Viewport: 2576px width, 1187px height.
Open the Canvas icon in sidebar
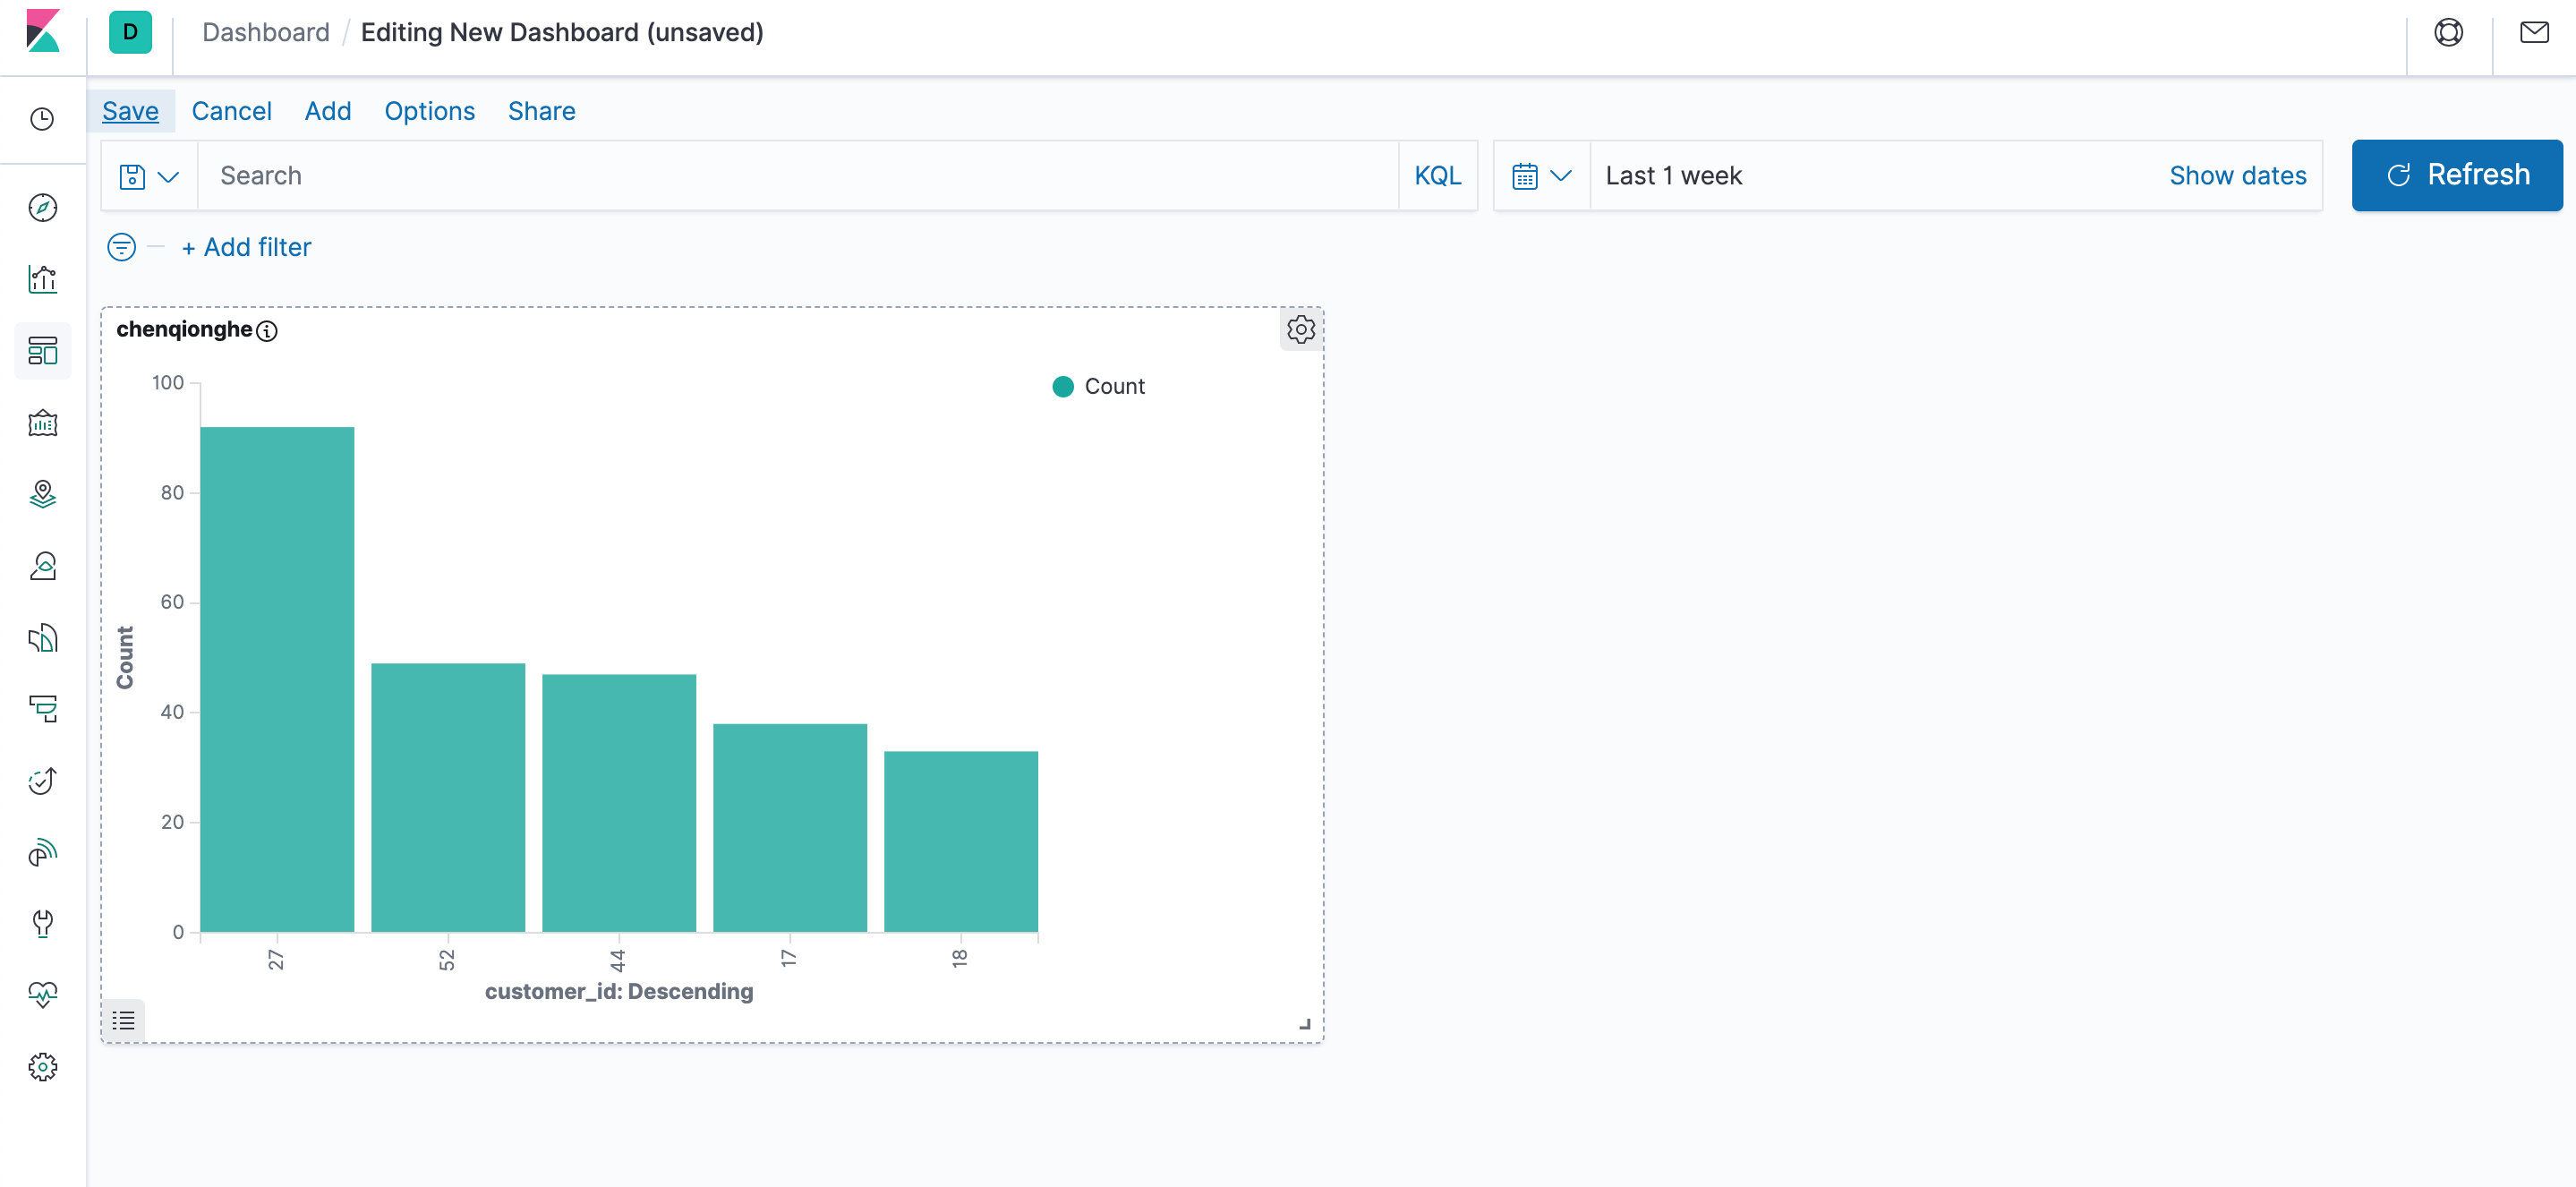tap(42, 423)
